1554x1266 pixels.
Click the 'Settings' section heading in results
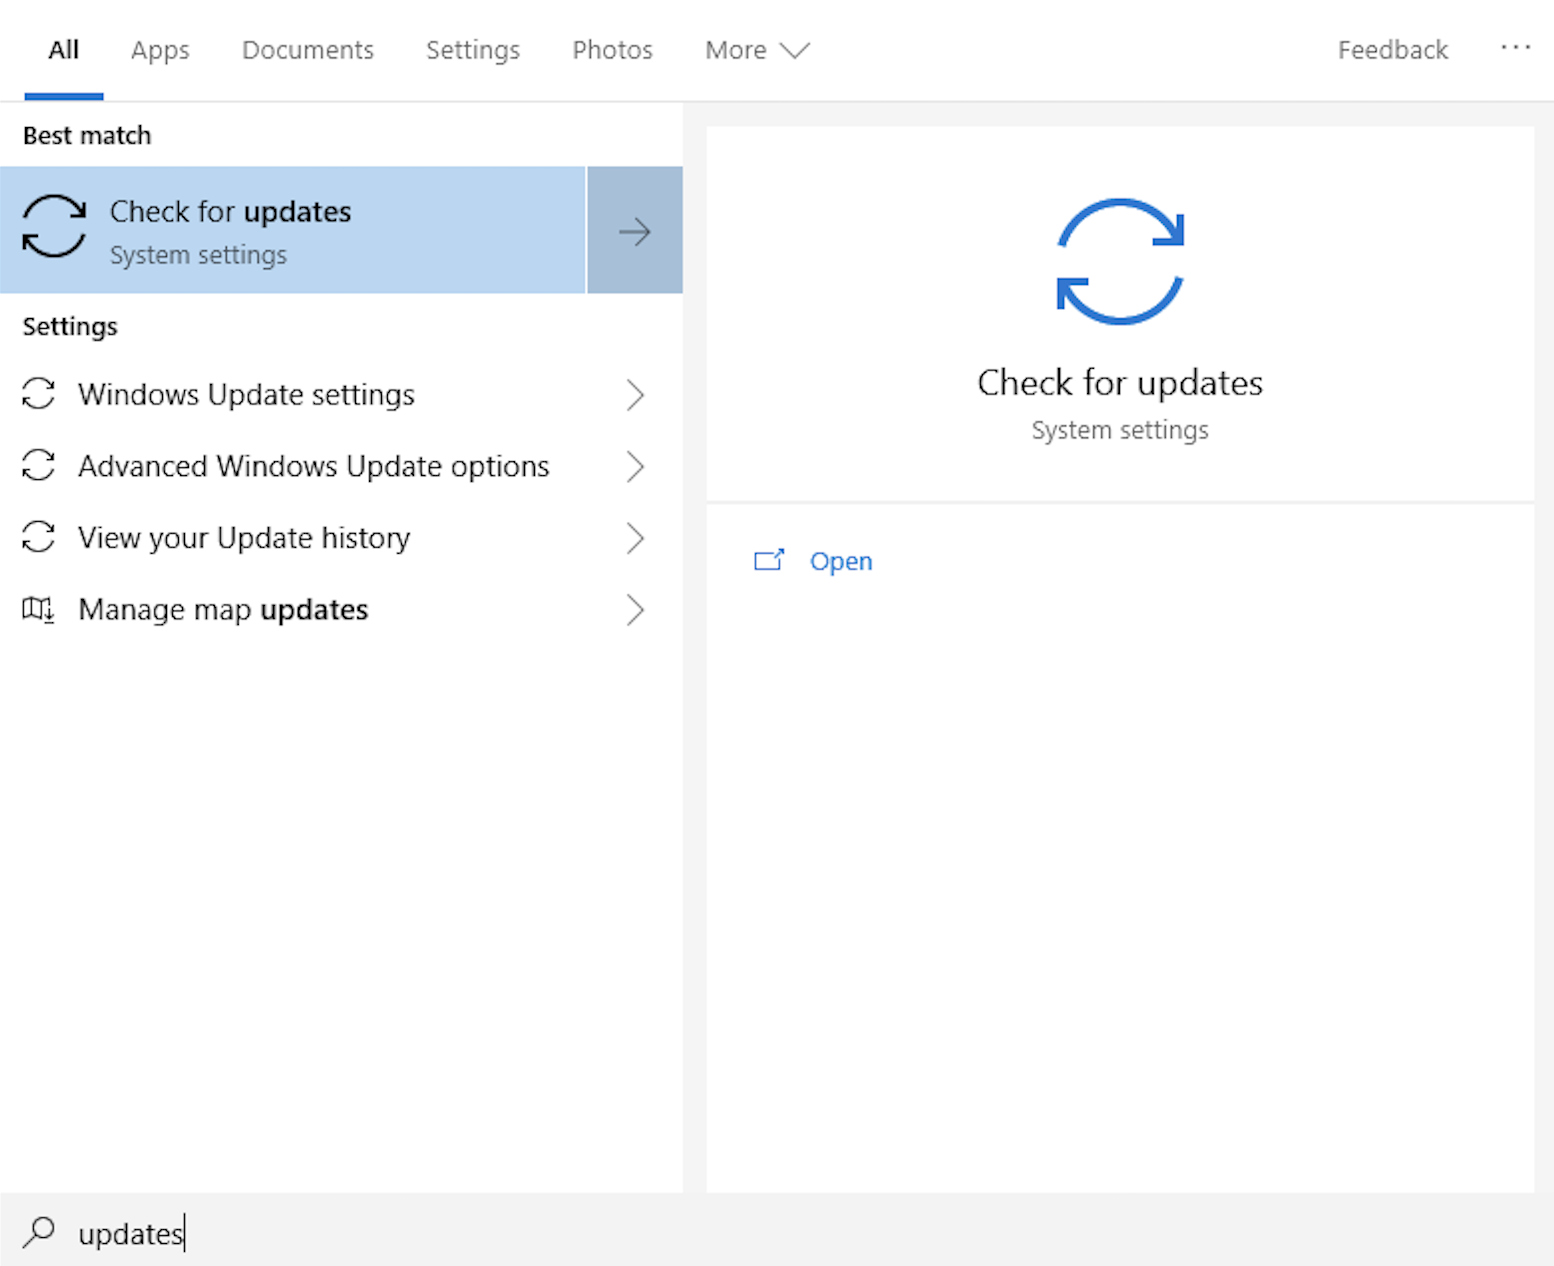click(70, 326)
